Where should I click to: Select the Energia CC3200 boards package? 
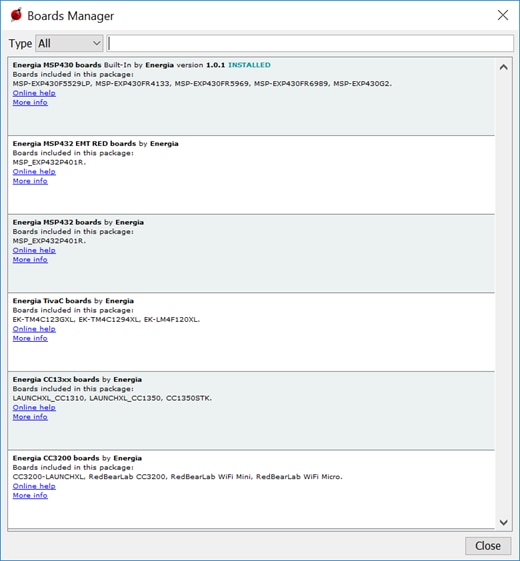point(251,489)
